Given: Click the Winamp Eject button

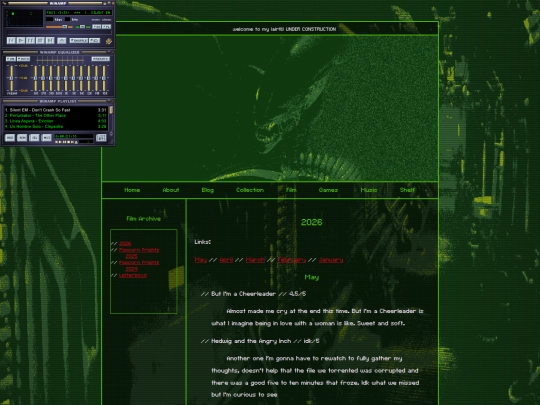Looking at the screenshot, I should (x=61, y=41).
